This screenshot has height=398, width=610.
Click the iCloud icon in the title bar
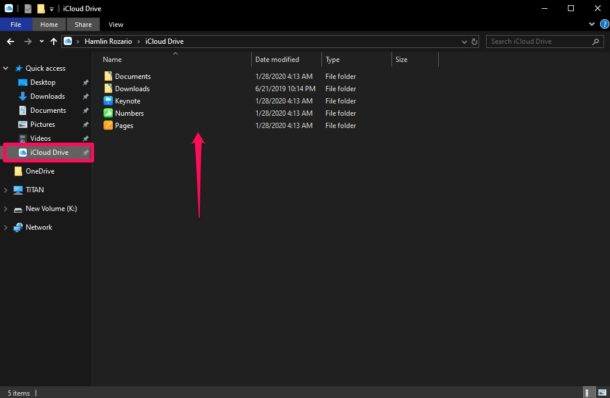[9, 8]
